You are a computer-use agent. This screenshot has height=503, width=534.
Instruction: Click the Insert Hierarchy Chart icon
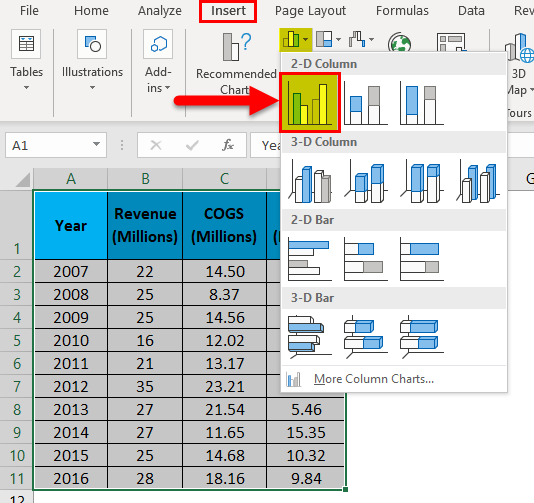click(324, 39)
